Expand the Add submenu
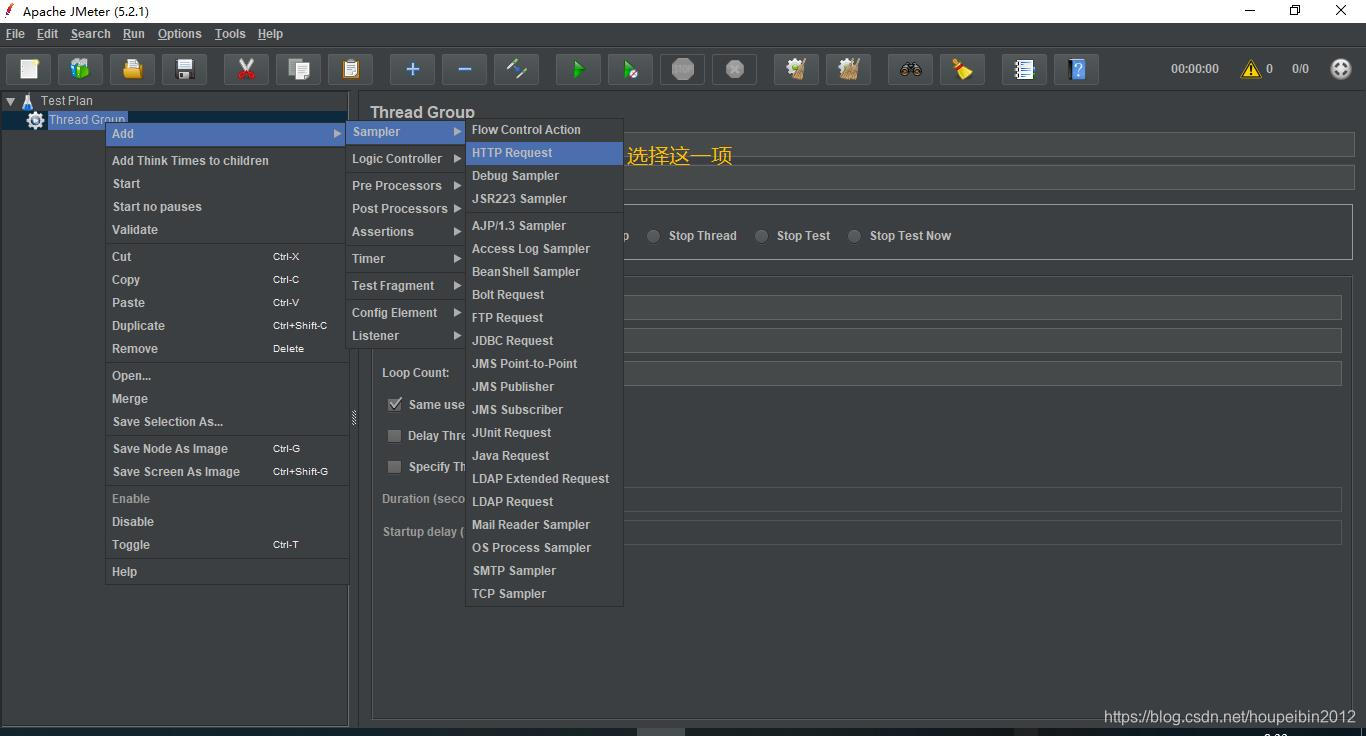This screenshot has width=1366, height=736. tap(227, 134)
